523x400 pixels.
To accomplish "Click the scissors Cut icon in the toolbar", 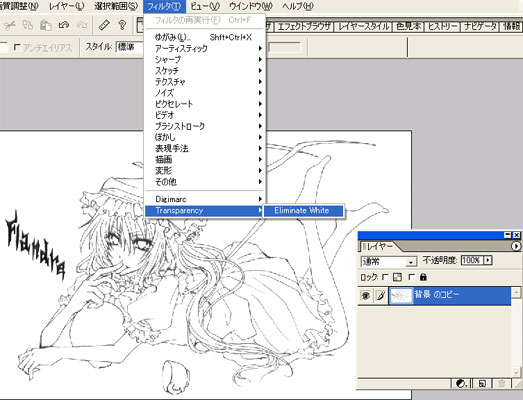I will 9,25.
